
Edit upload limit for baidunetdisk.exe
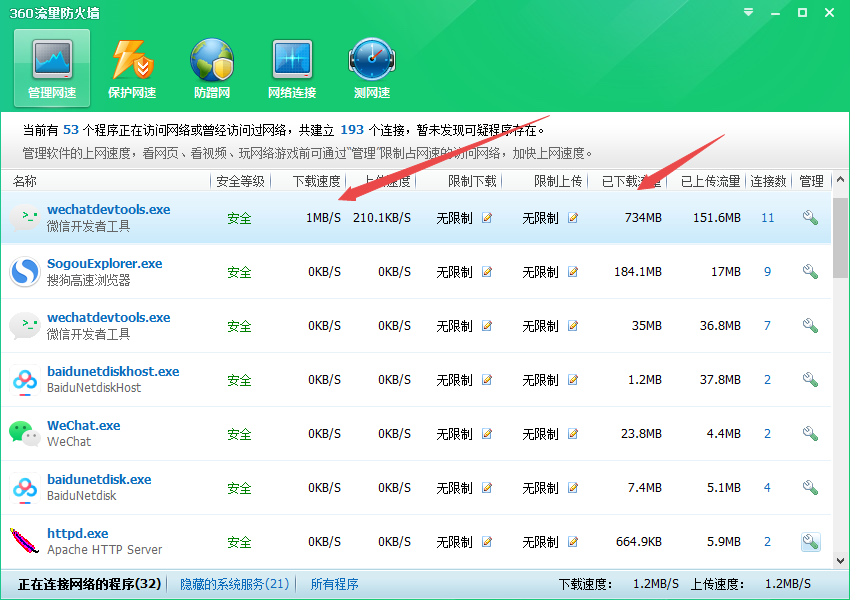pyautogui.click(x=572, y=488)
